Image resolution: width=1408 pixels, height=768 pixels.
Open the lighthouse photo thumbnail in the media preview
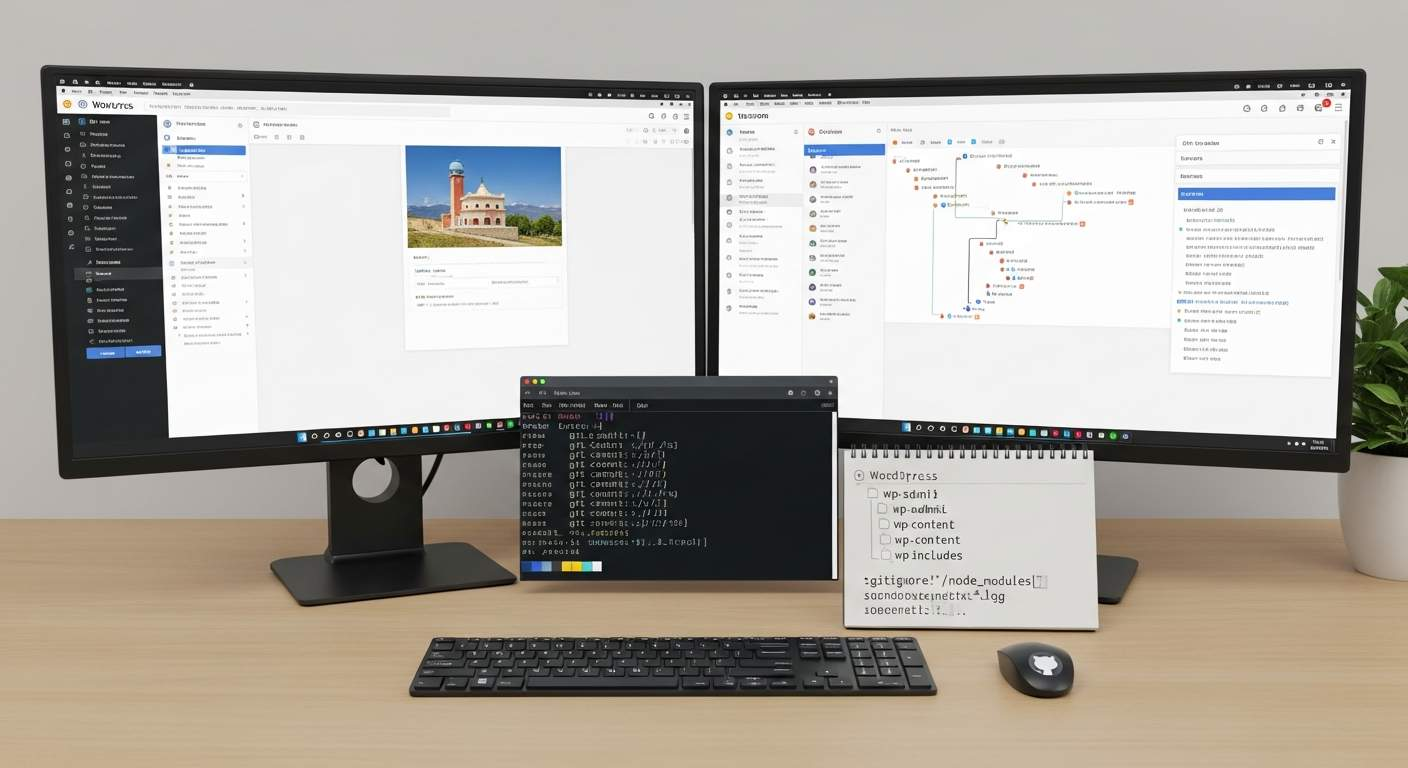484,198
